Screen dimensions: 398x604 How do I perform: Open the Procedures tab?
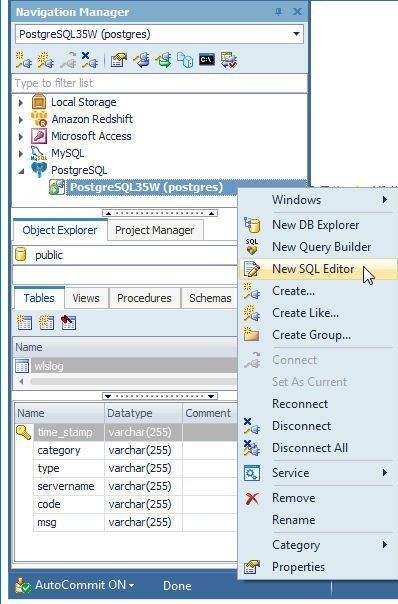144,298
